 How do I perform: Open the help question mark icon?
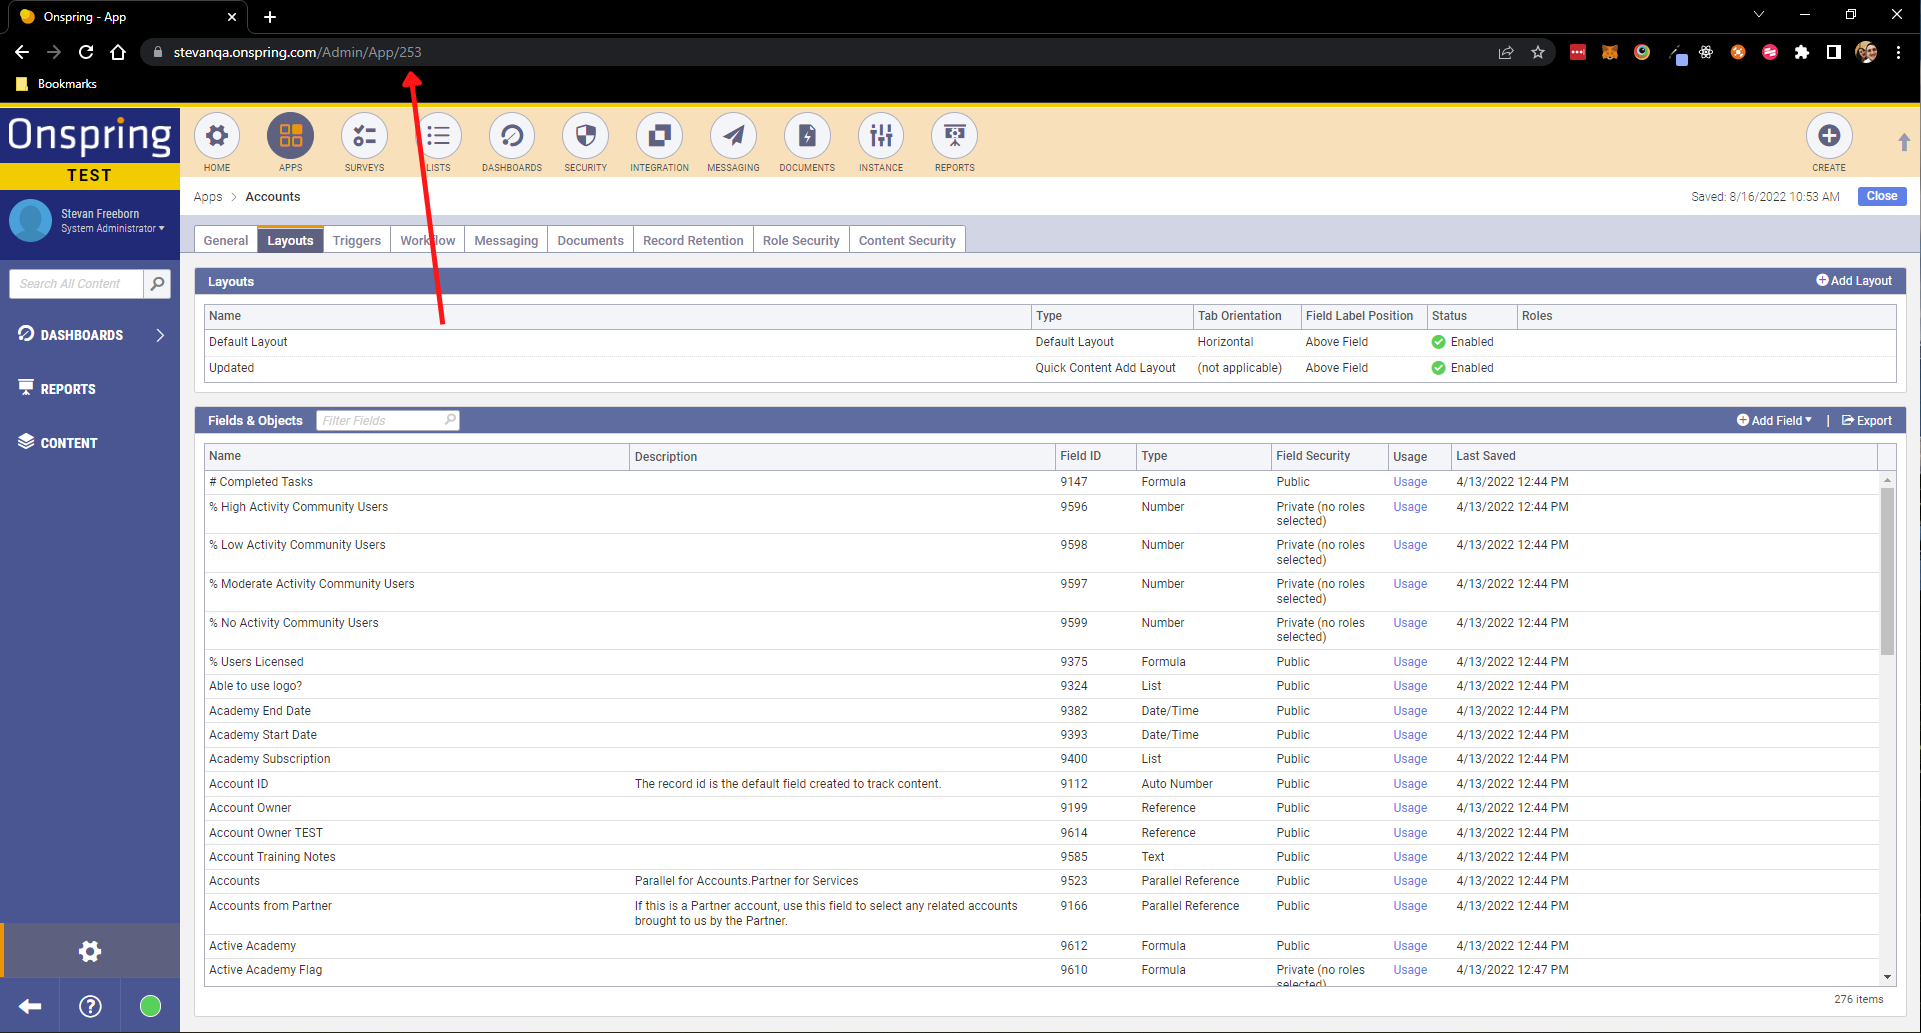pyautogui.click(x=90, y=1006)
